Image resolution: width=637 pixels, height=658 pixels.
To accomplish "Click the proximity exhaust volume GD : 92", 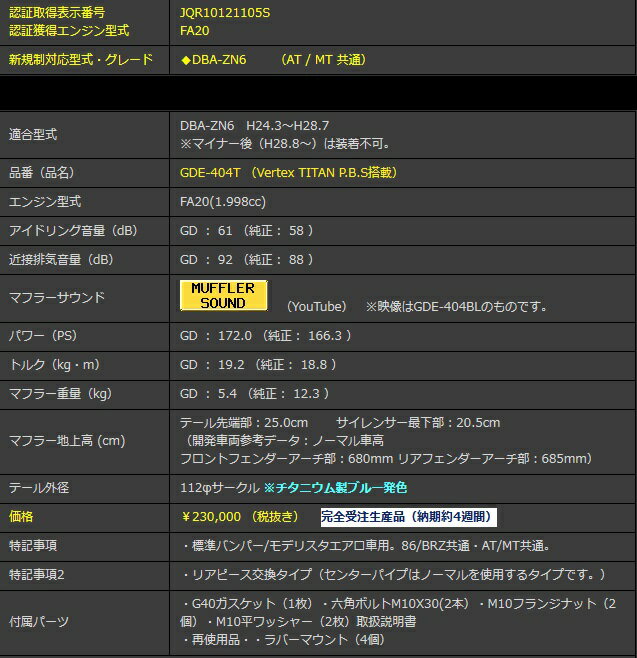I will pos(204,259).
